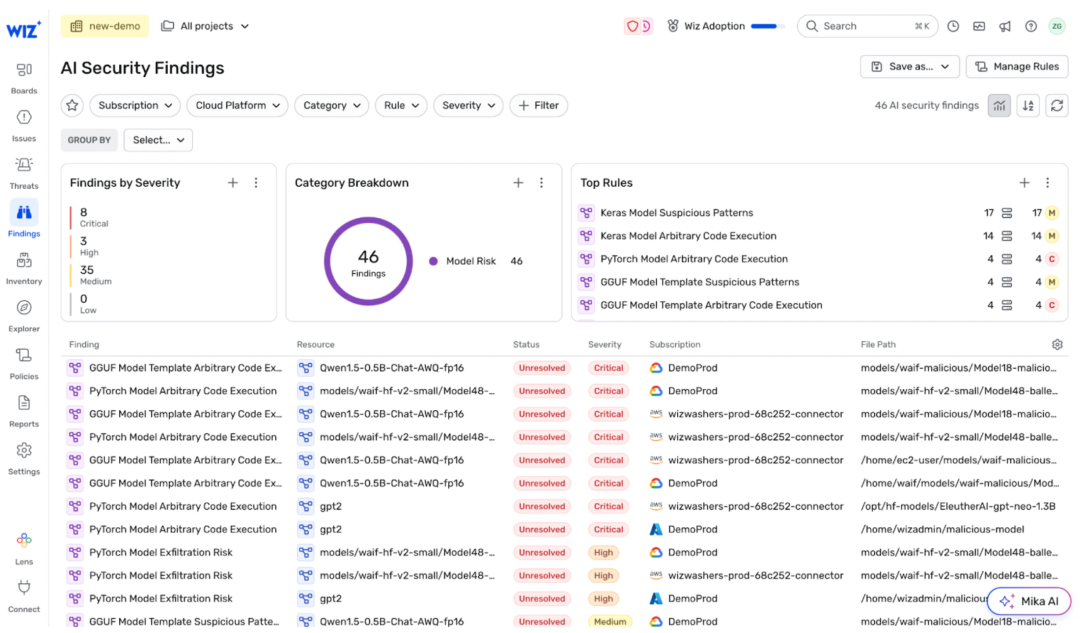This screenshot has width=1080, height=633.
Task: Open table column settings gear
Action: point(1057,344)
